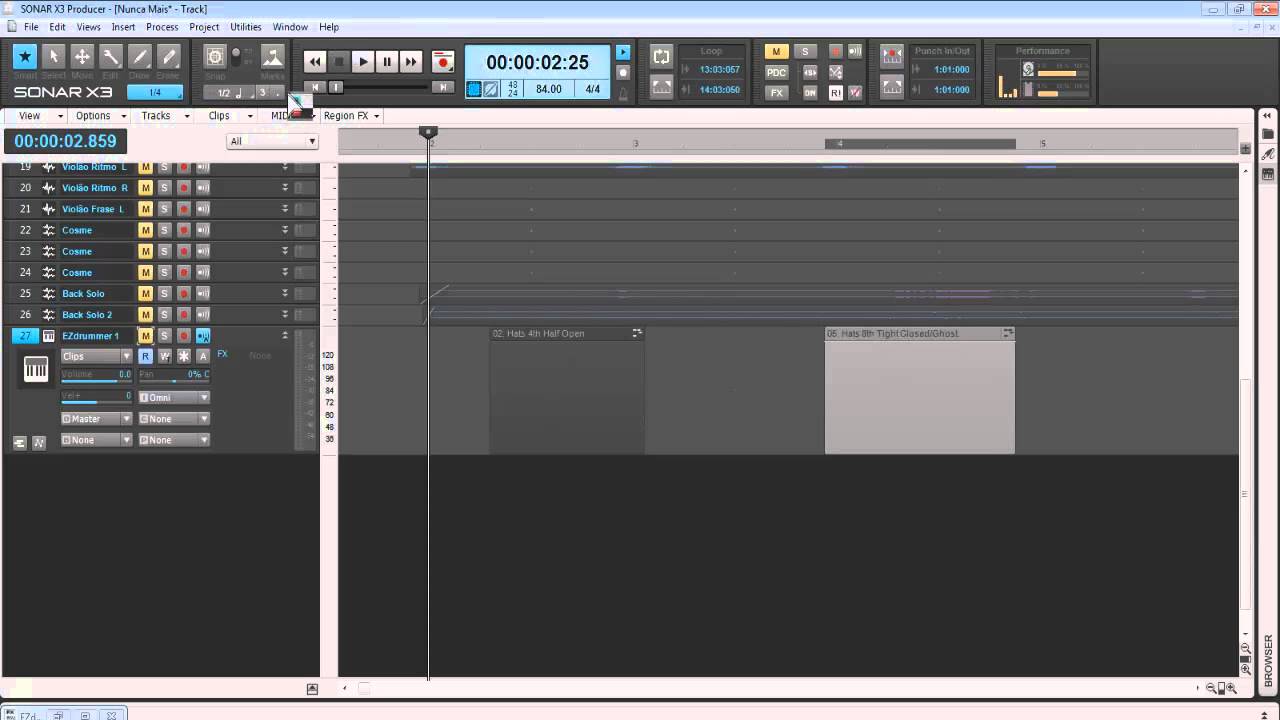
Task: Jump to project start
Action: click(x=315, y=87)
